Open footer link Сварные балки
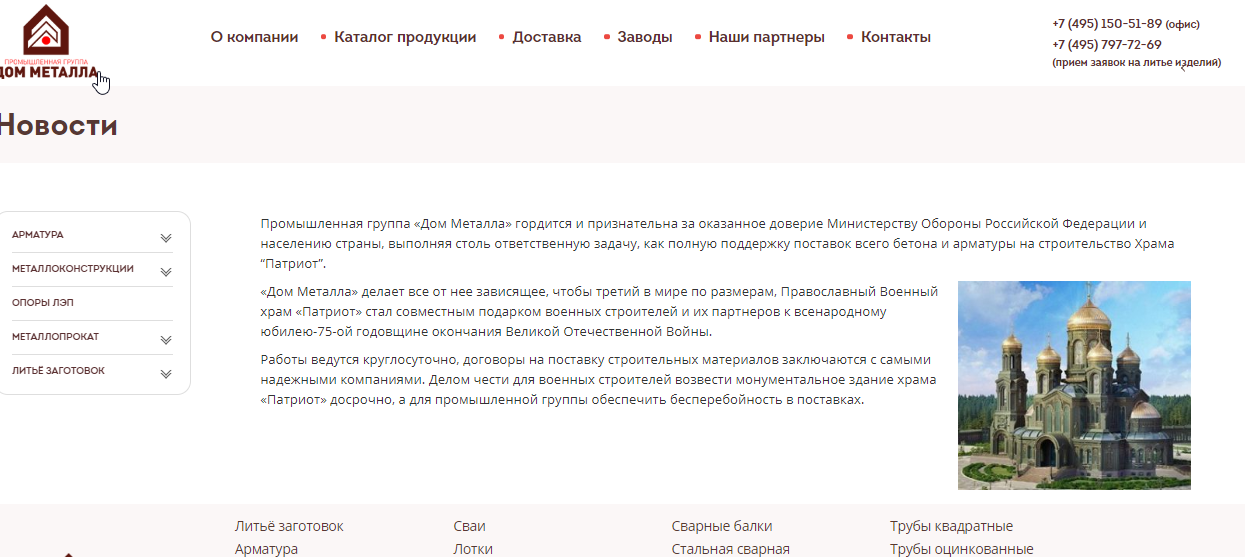1245x557 pixels. coord(722,526)
